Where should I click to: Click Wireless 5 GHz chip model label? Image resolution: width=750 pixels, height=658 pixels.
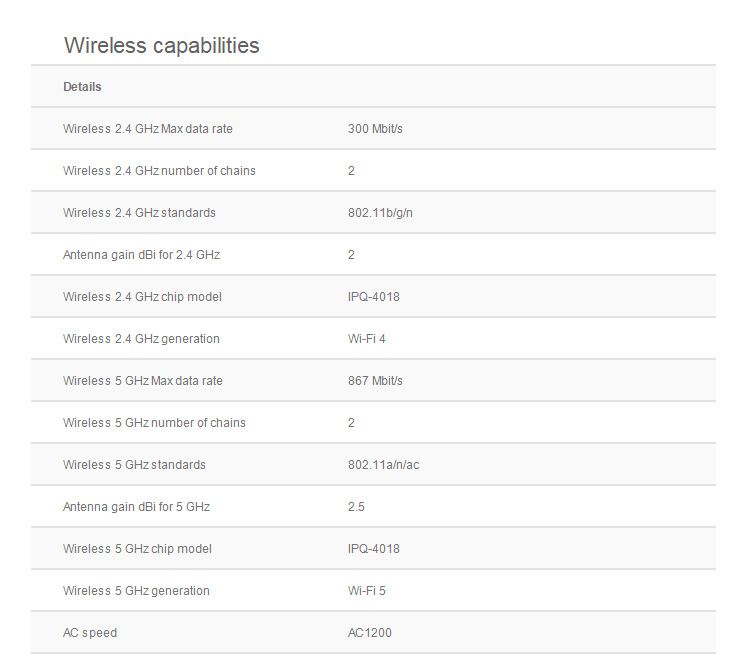point(137,549)
